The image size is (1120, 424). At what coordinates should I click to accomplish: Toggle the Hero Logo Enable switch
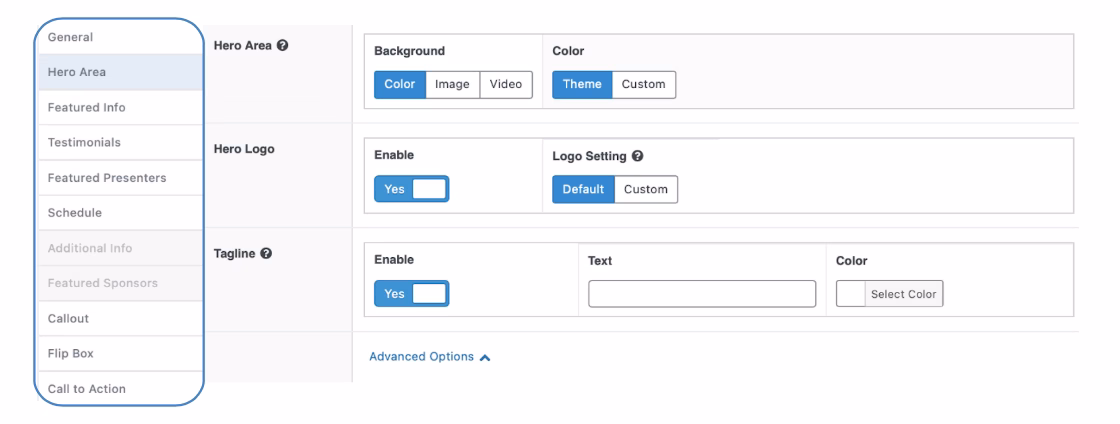411,189
